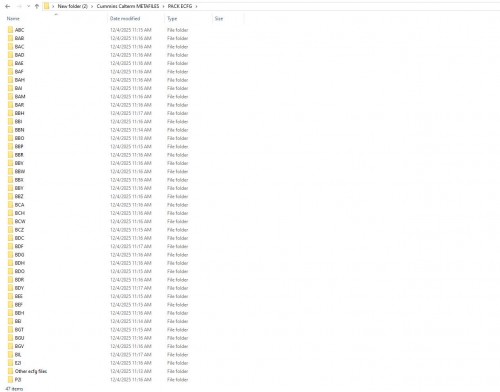Click the folder name "BGV"
Viewport: 500px width, 392px height.
19,346
